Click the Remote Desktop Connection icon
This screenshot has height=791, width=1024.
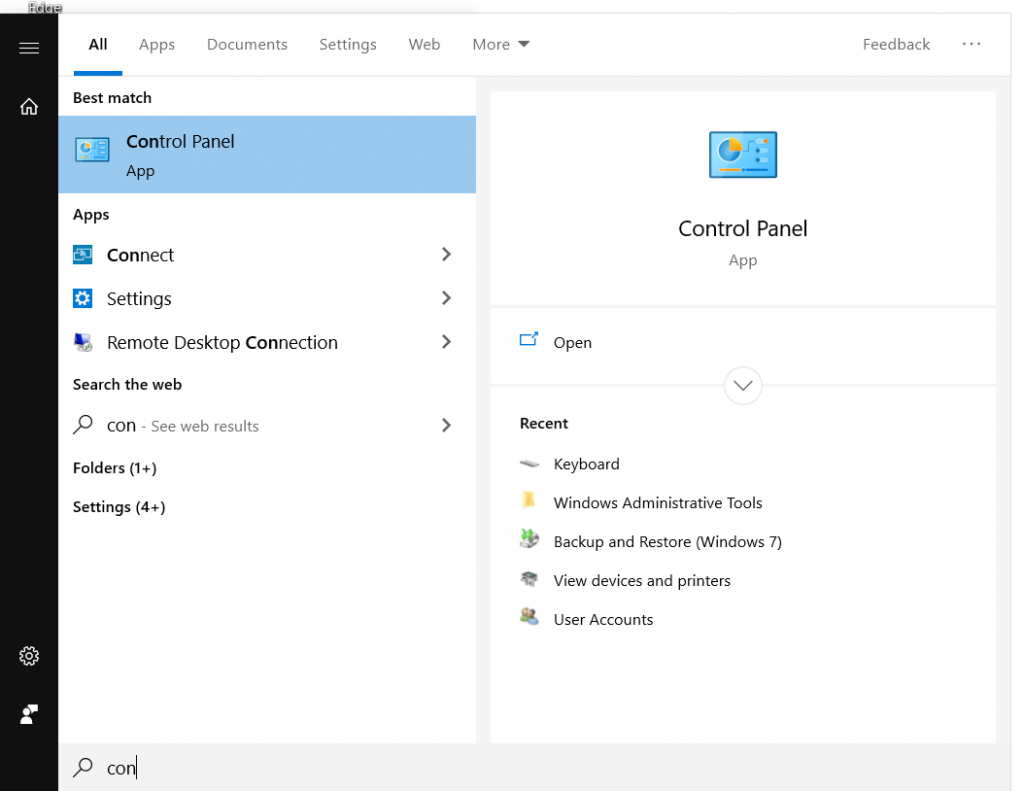pos(82,342)
